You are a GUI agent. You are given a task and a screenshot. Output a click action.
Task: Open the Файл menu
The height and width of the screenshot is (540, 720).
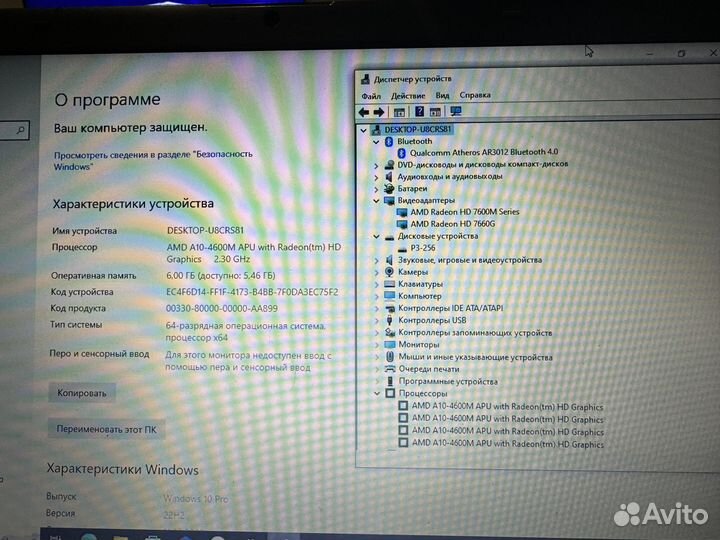click(371, 96)
